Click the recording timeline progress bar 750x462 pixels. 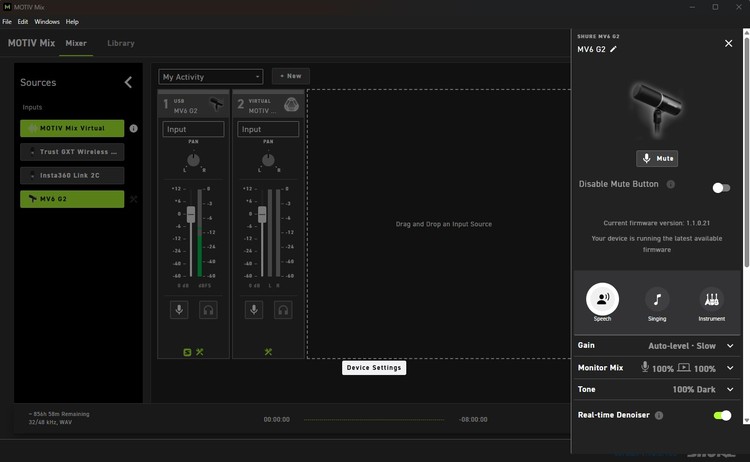pyautogui.click(x=374, y=420)
